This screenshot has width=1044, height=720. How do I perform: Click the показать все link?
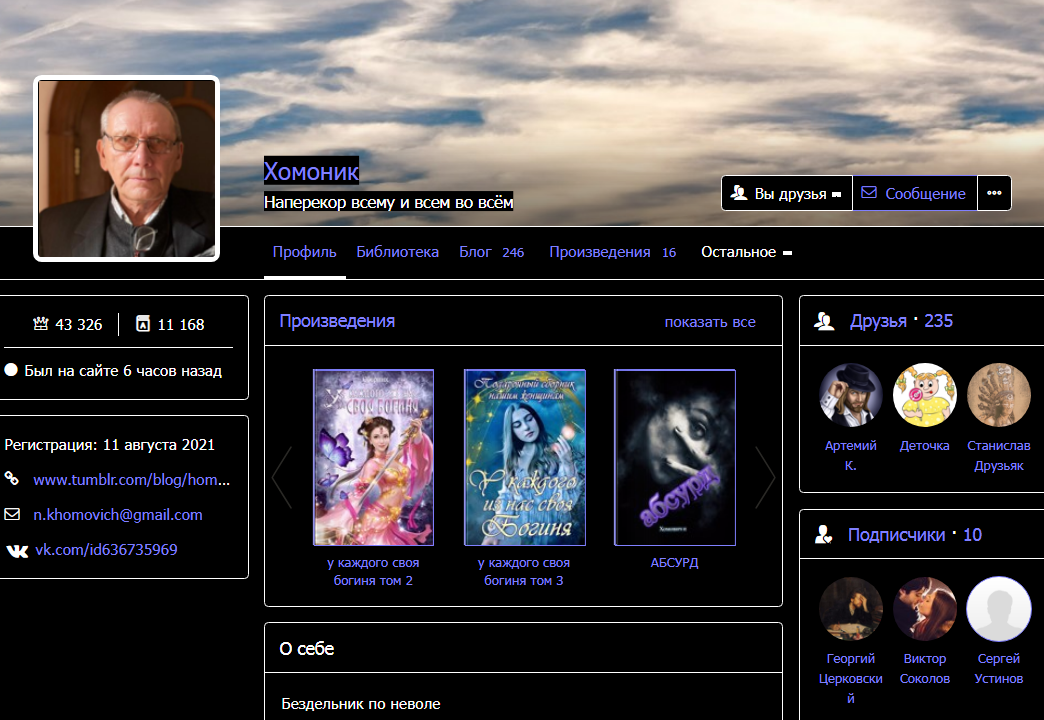tap(710, 322)
